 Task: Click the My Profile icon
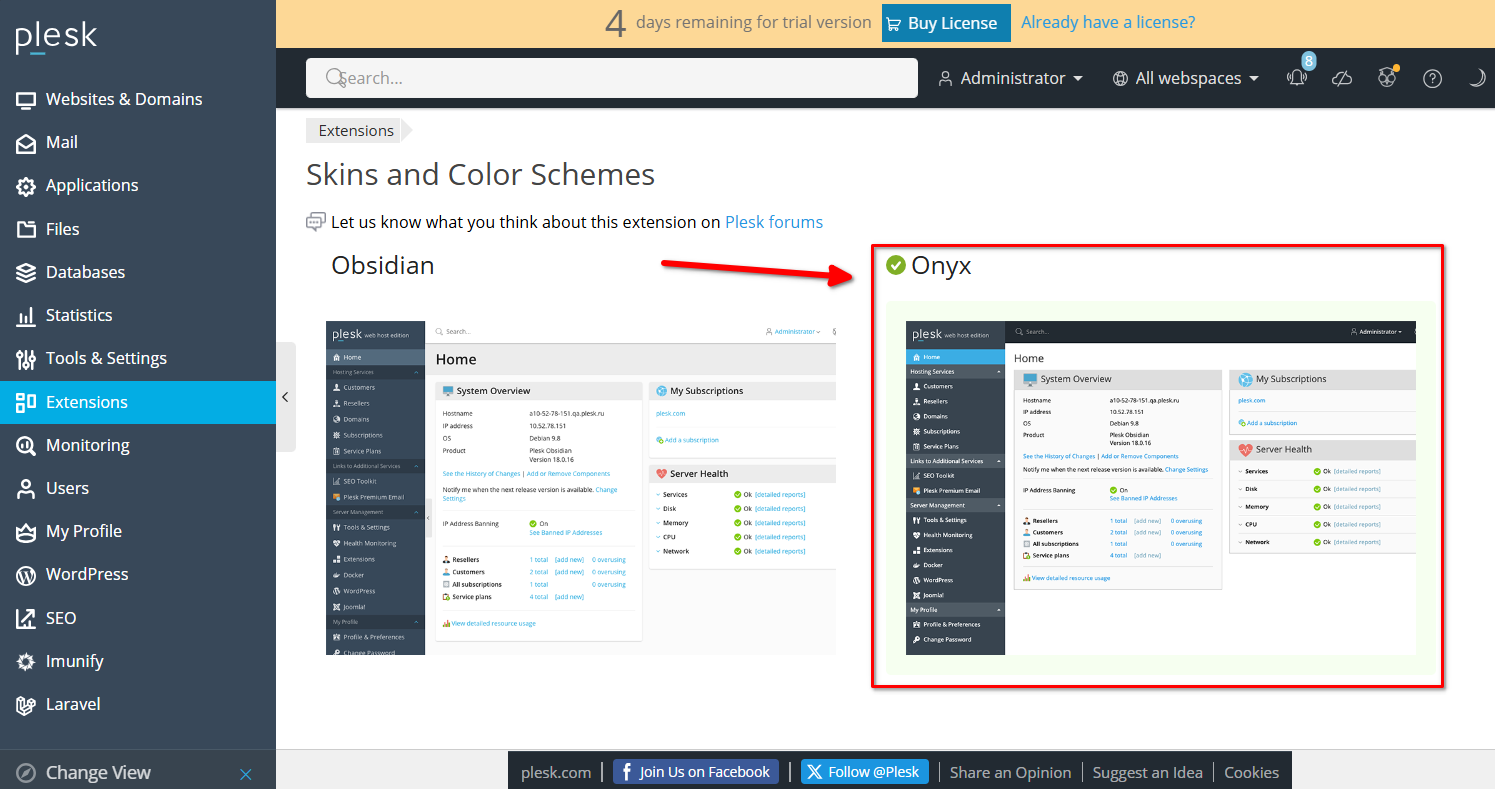pos(26,532)
